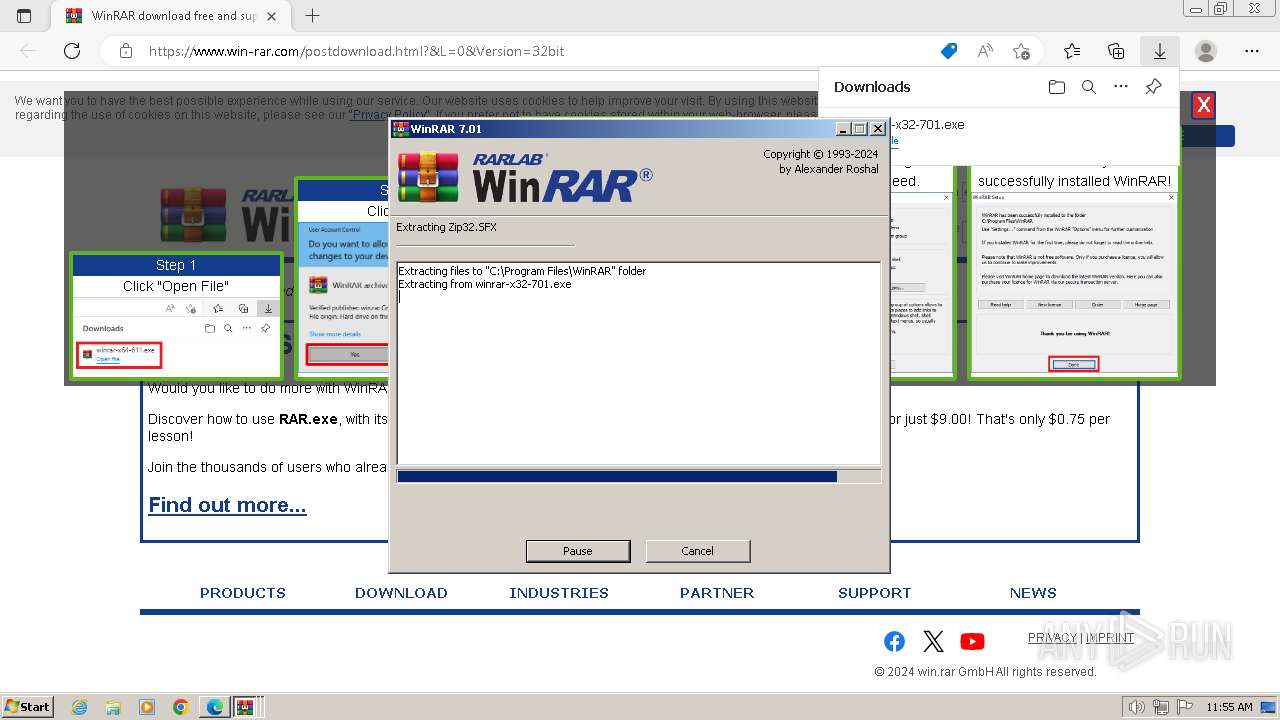The height and width of the screenshot is (720, 1280).
Task: Click inside the extraction log text area
Action: [639, 363]
